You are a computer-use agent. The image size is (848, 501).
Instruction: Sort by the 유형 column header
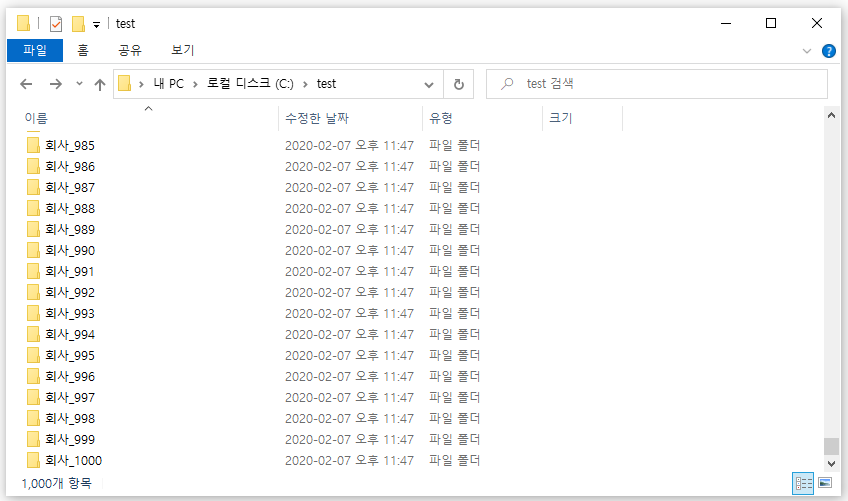[x=441, y=118]
